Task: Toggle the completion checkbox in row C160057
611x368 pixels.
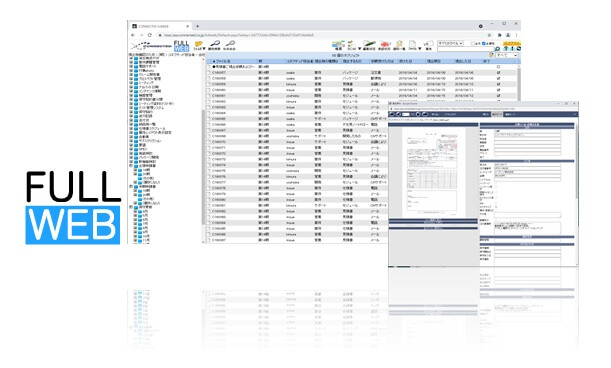Action: pyautogui.click(x=498, y=73)
